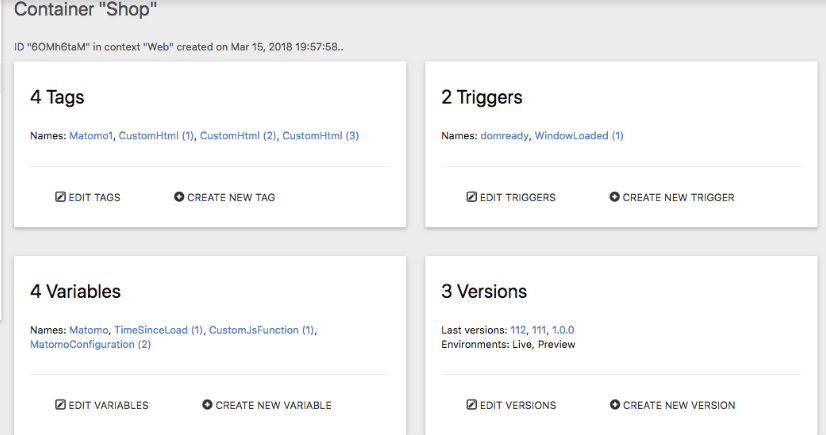Open the TimeSinceLoad (1) variable

(x=158, y=330)
